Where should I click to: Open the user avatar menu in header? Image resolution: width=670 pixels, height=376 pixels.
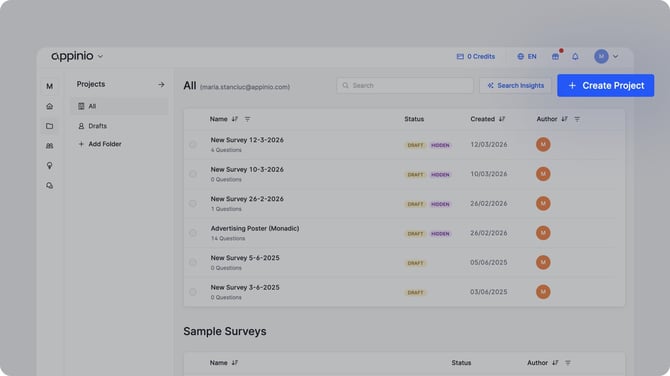click(x=606, y=56)
